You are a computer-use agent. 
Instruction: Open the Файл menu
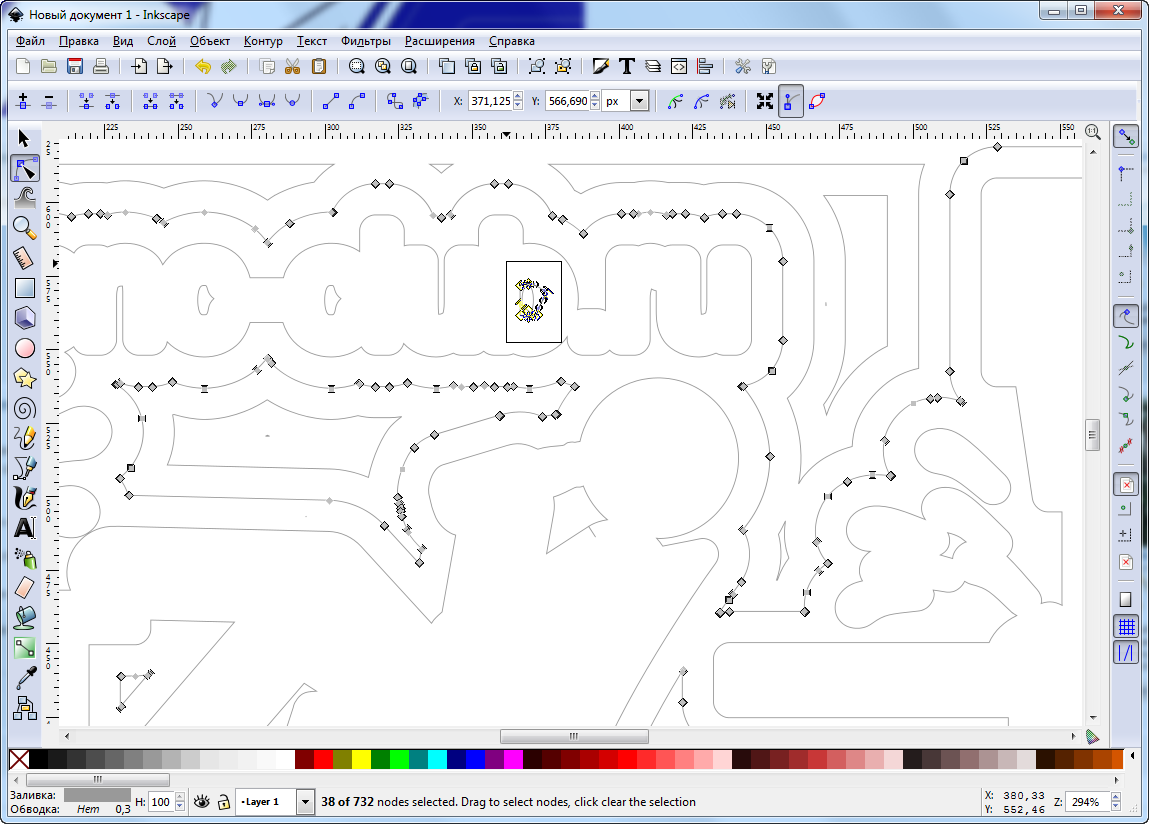click(x=30, y=41)
